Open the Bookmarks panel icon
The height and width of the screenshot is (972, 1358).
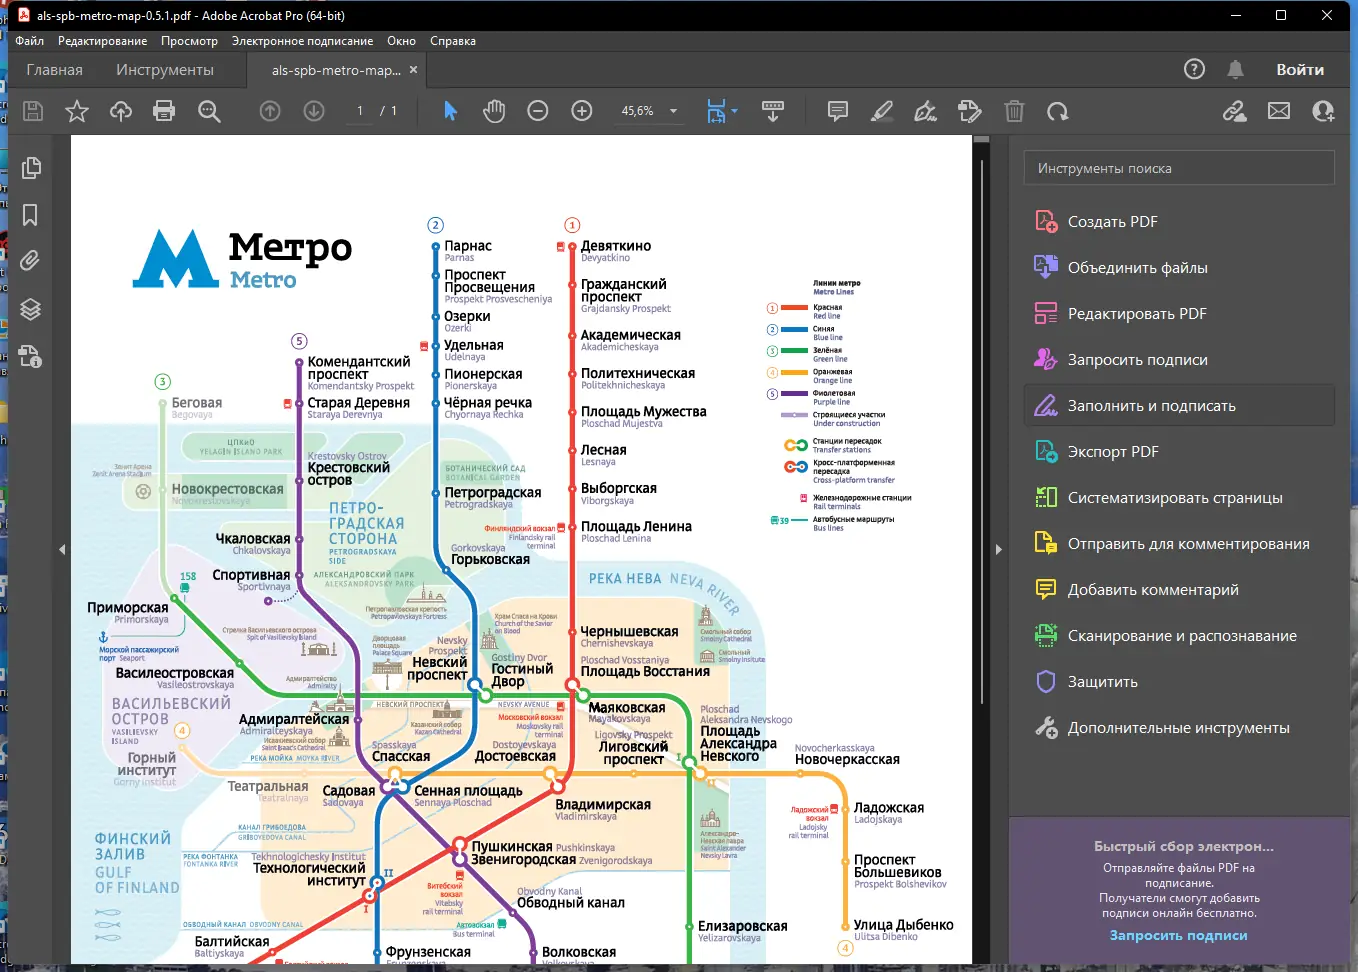click(x=31, y=215)
